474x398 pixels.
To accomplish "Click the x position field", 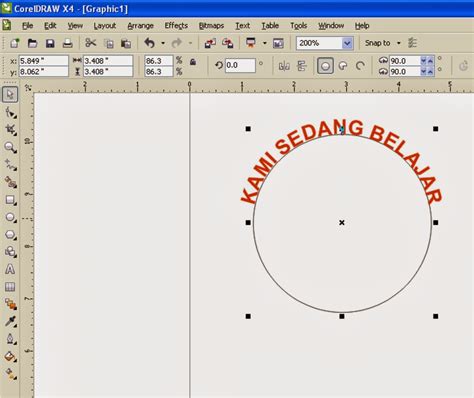I will pos(43,61).
